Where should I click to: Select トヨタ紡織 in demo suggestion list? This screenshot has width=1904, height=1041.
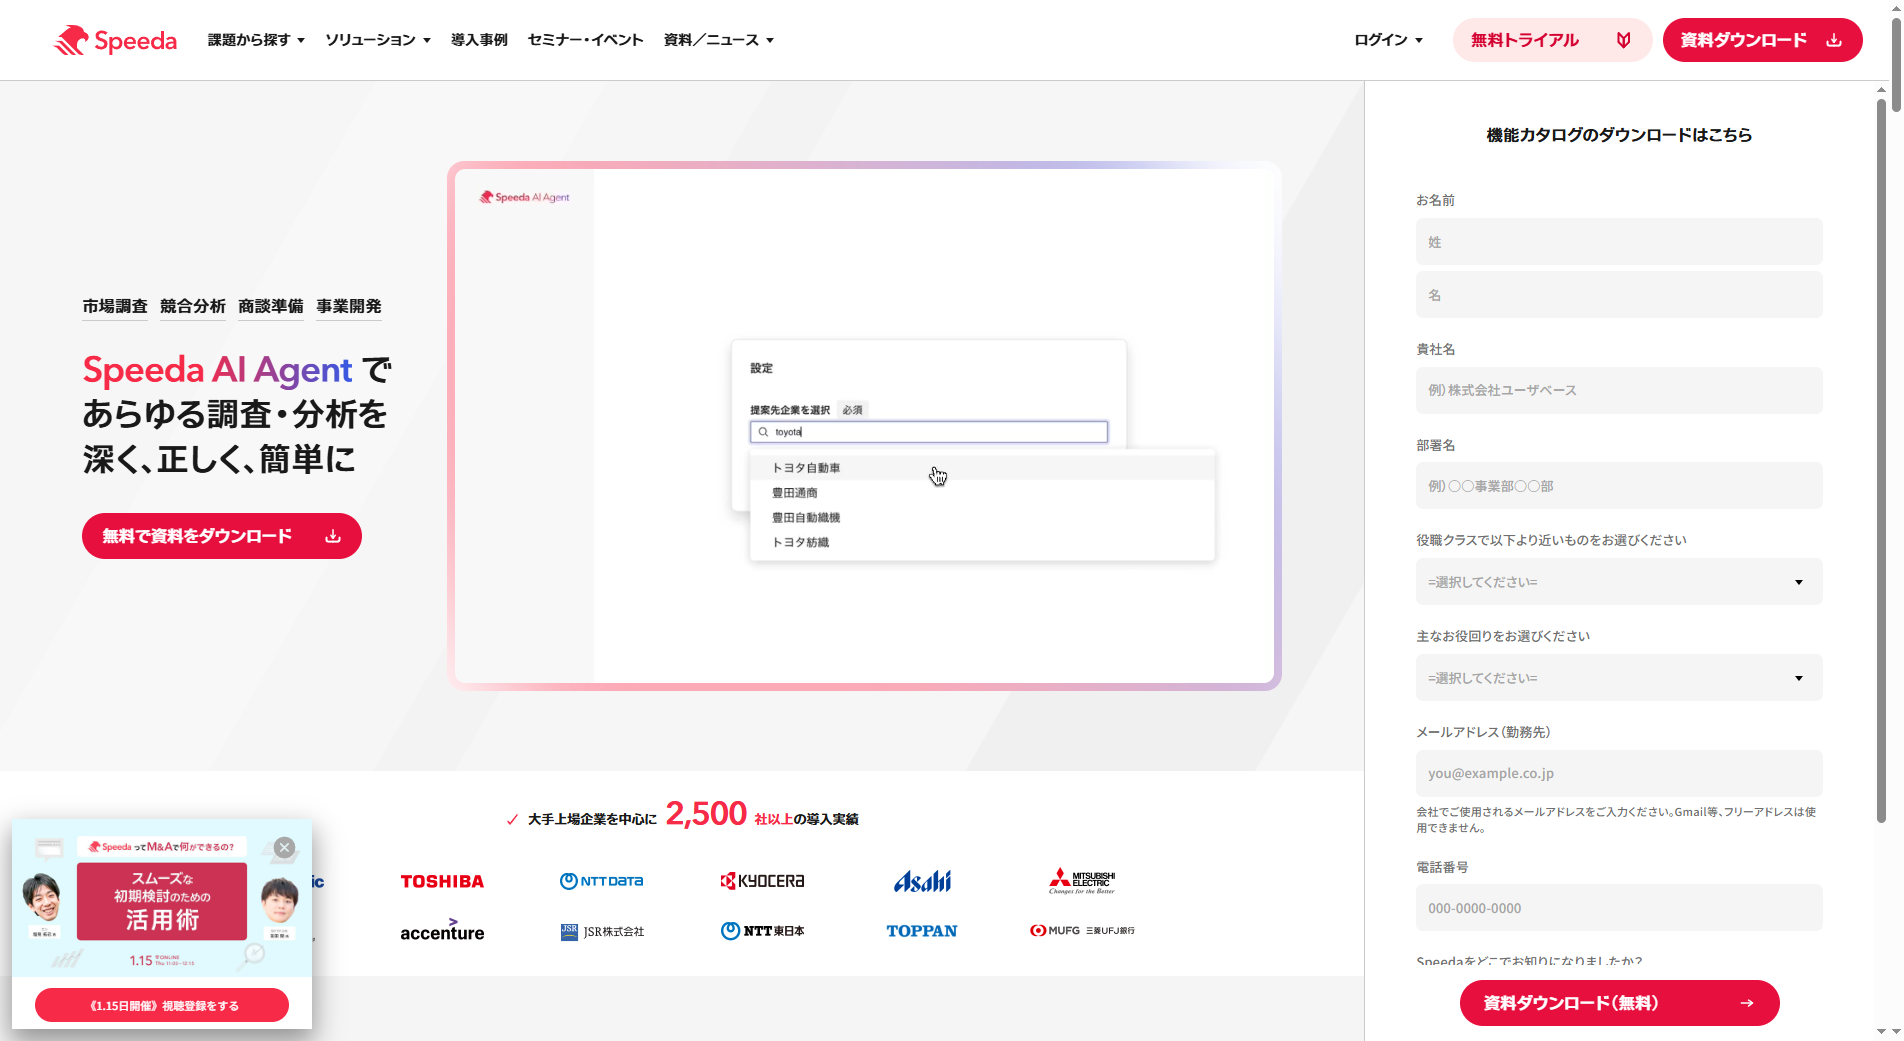[982, 543]
